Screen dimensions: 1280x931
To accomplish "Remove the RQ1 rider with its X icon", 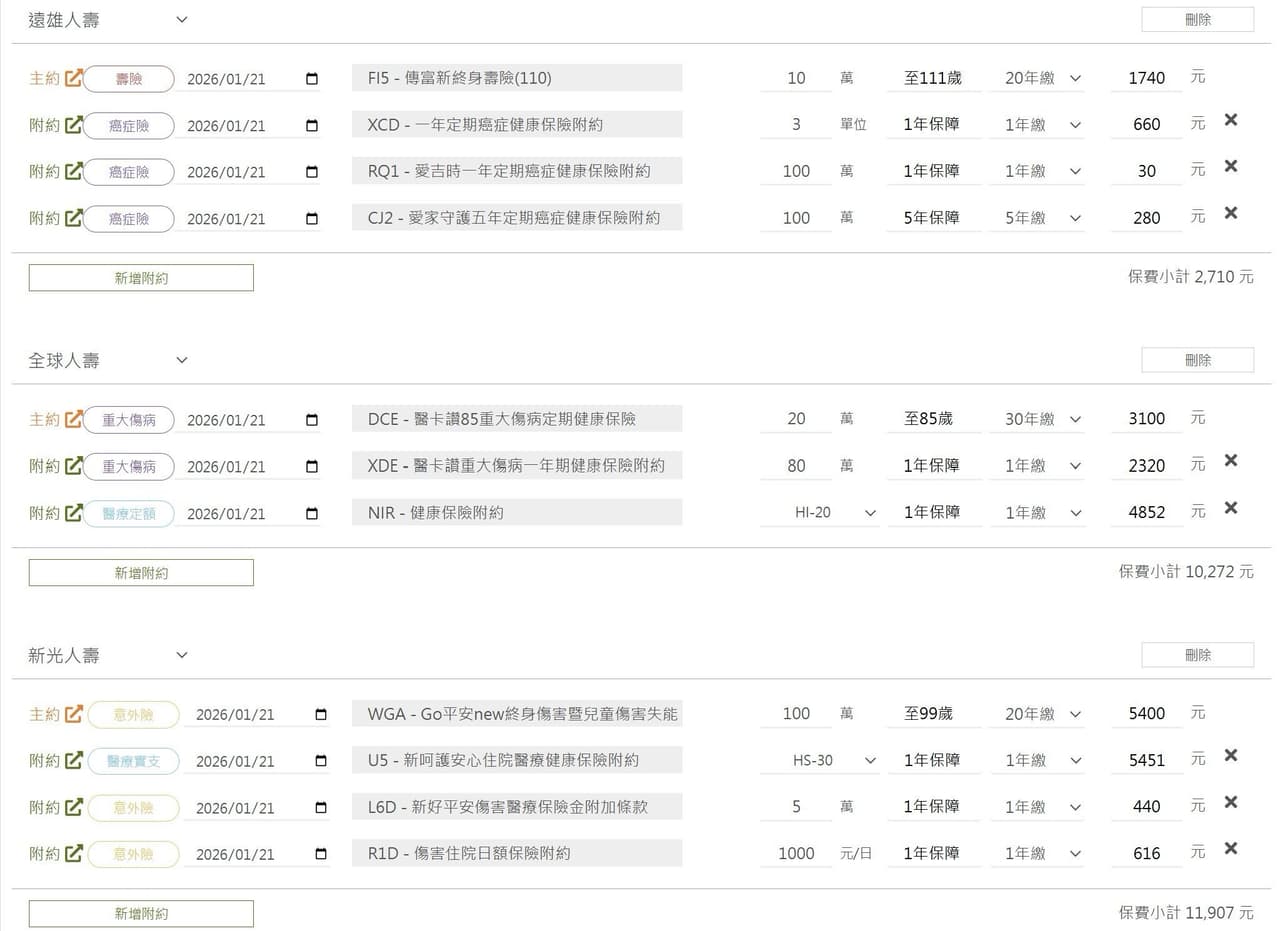I will 1231,166.
